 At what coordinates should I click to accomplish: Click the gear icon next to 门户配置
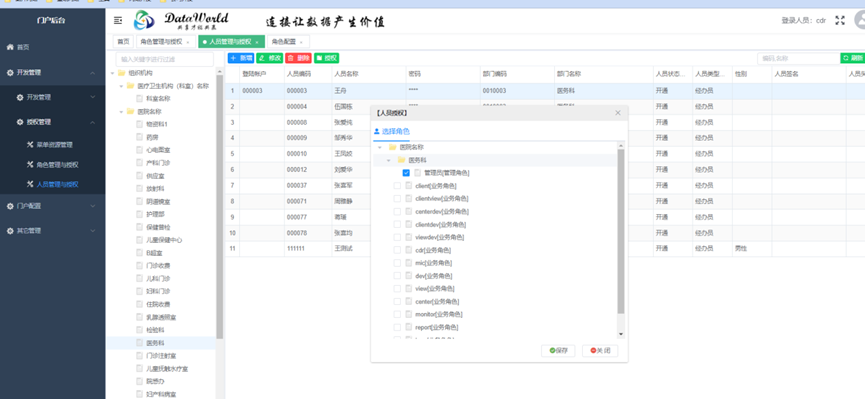pyautogui.click(x=10, y=206)
